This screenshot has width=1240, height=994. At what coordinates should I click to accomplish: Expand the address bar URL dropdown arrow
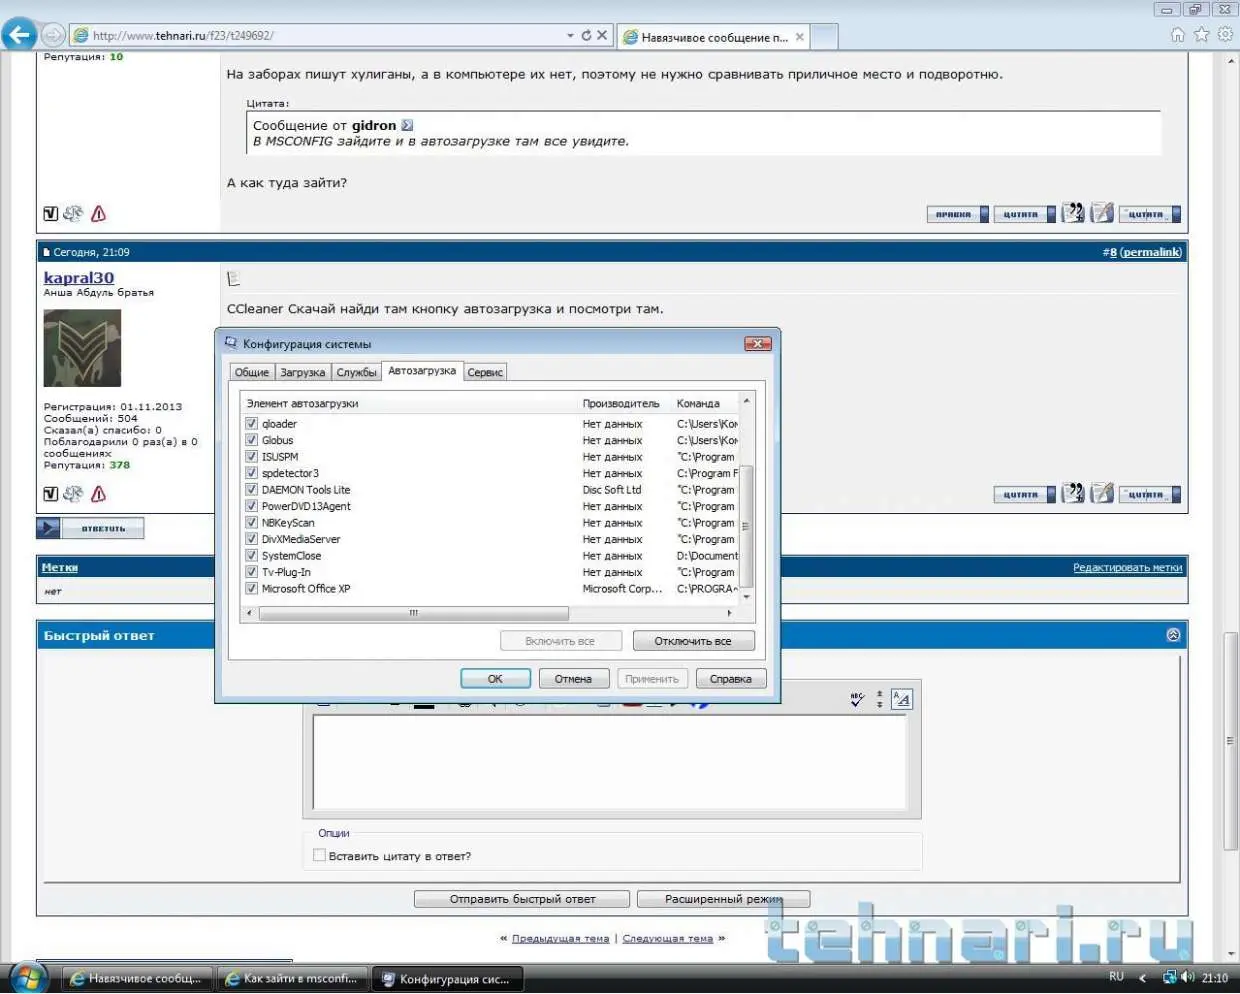[570, 35]
